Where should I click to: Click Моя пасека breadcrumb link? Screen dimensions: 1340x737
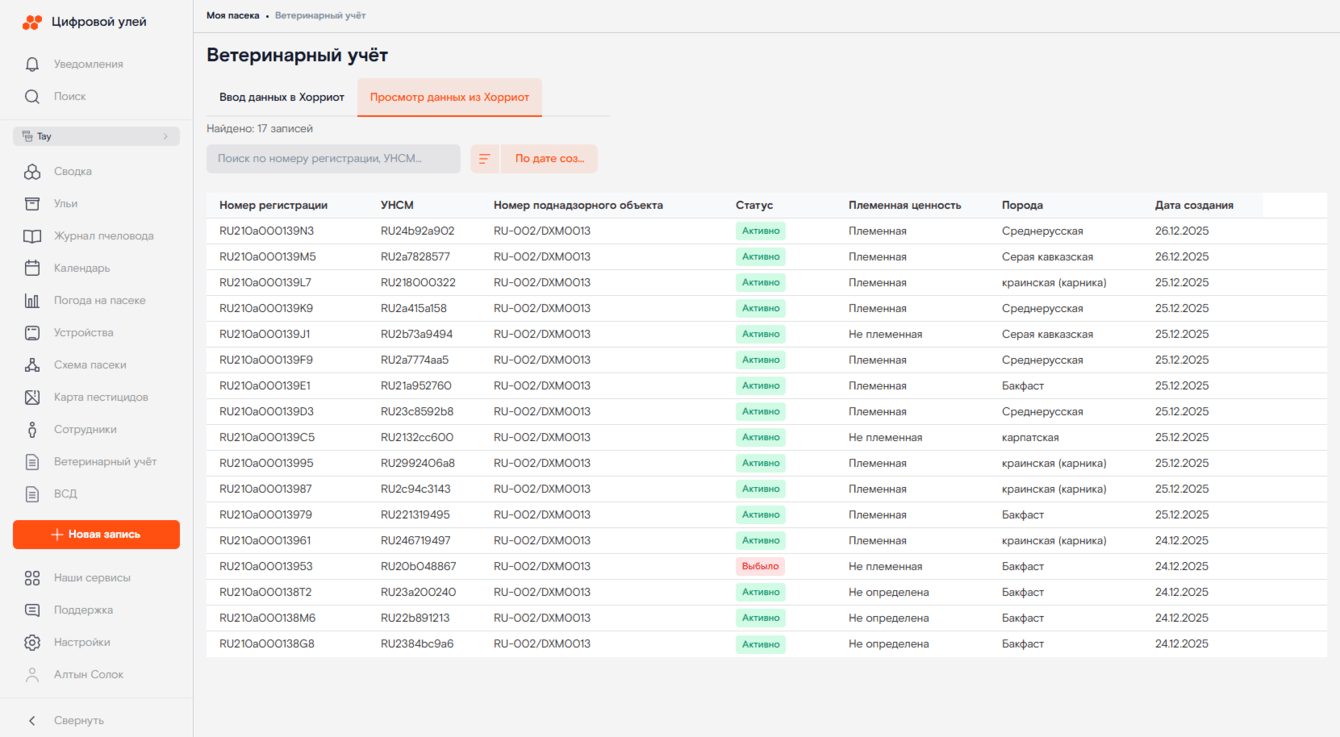click(x=232, y=16)
